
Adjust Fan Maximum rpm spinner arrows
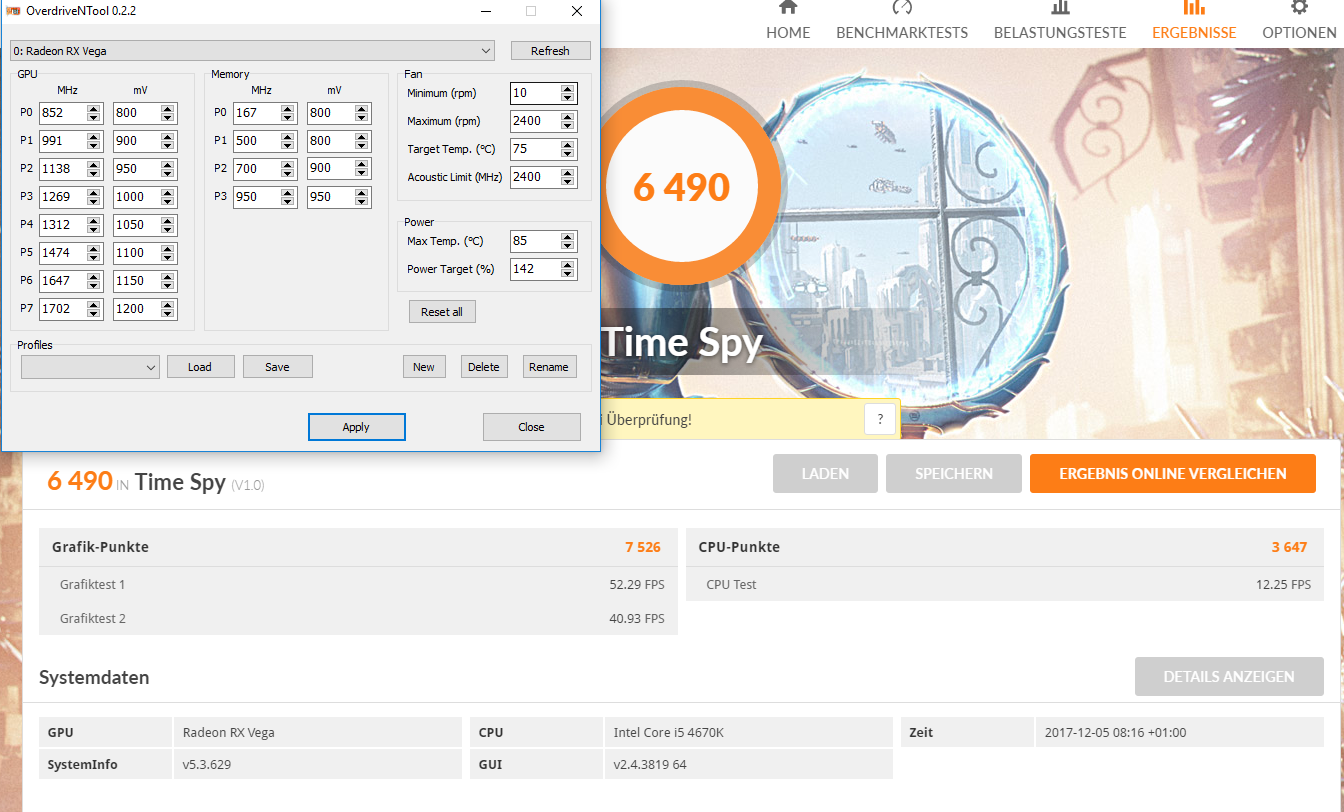568,121
